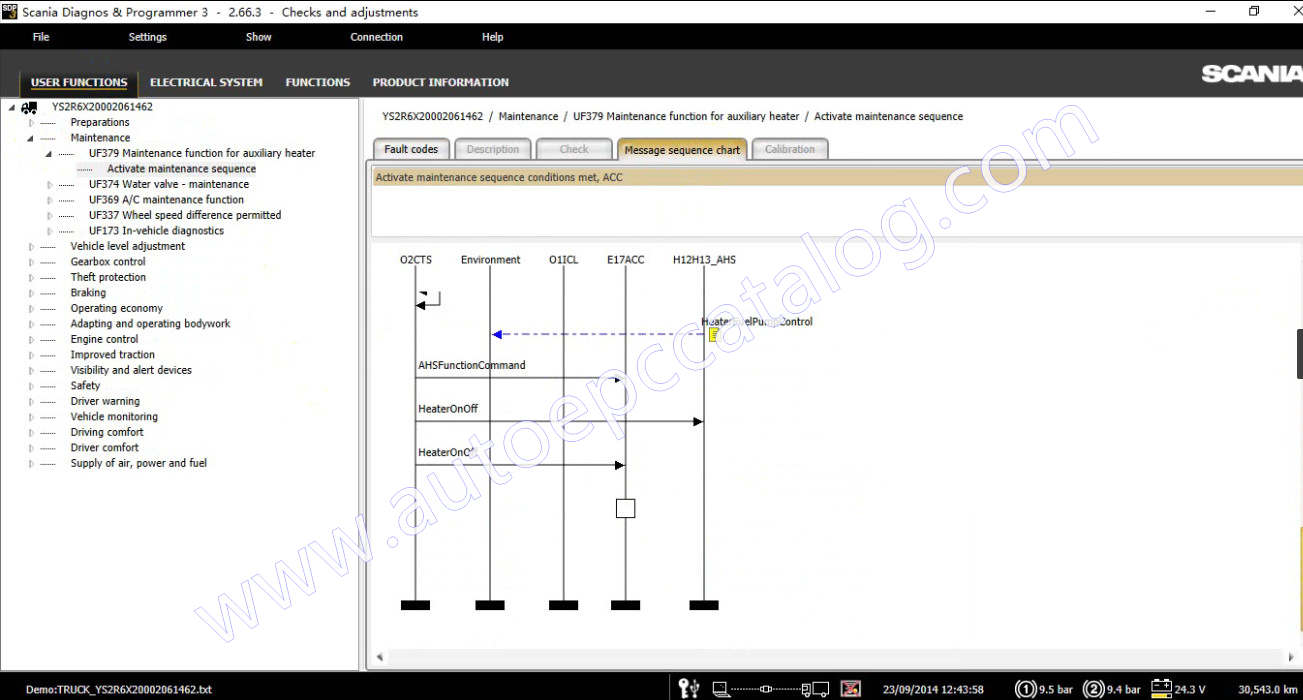Expand the Gearbox control node
The image size is (1303, 700).
pos(31,262)
